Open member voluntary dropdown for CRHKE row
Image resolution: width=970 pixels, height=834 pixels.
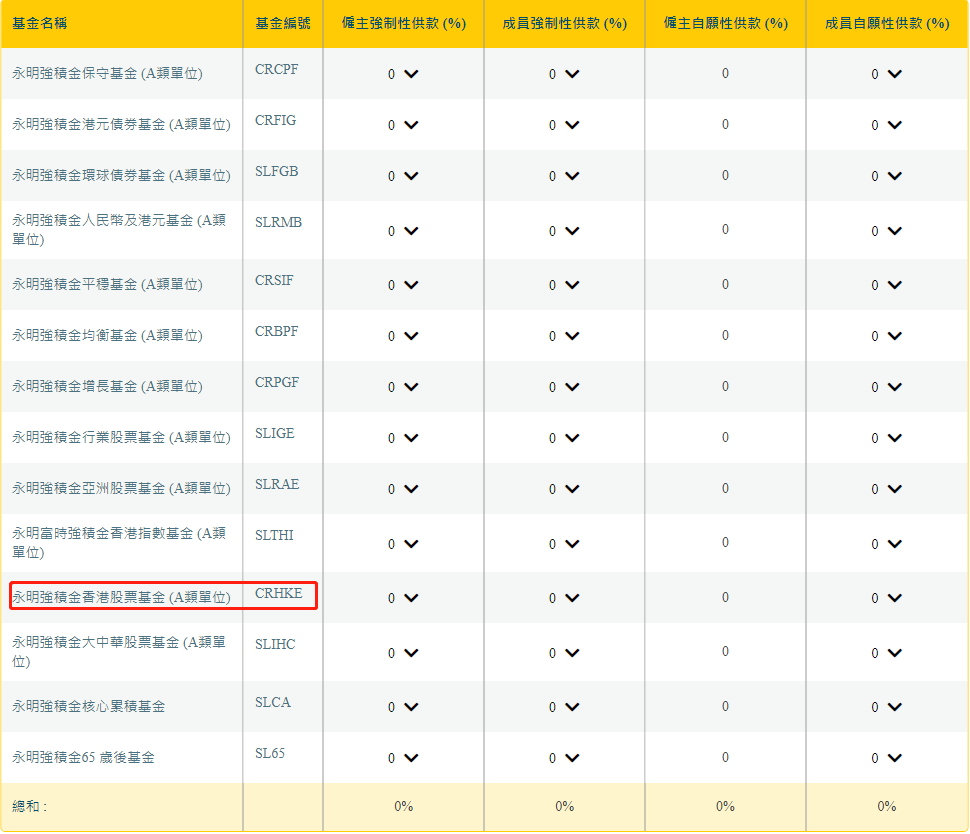pyautogui.click(x=886, y=598)
